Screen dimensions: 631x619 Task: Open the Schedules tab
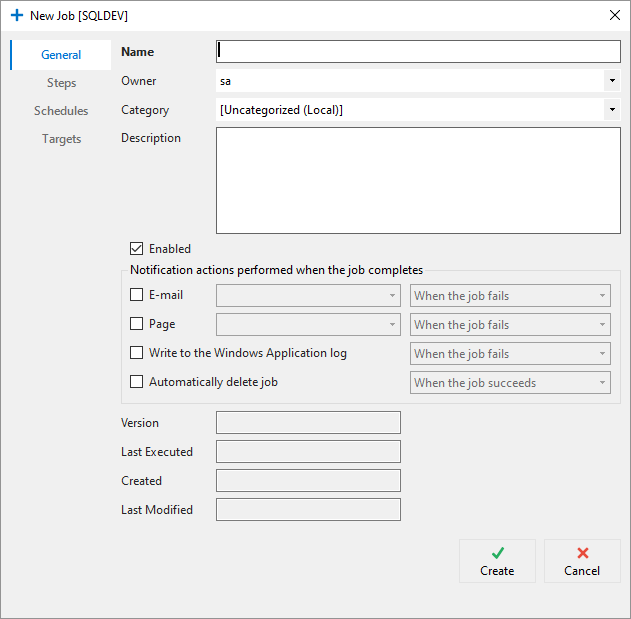pos(61,111)
